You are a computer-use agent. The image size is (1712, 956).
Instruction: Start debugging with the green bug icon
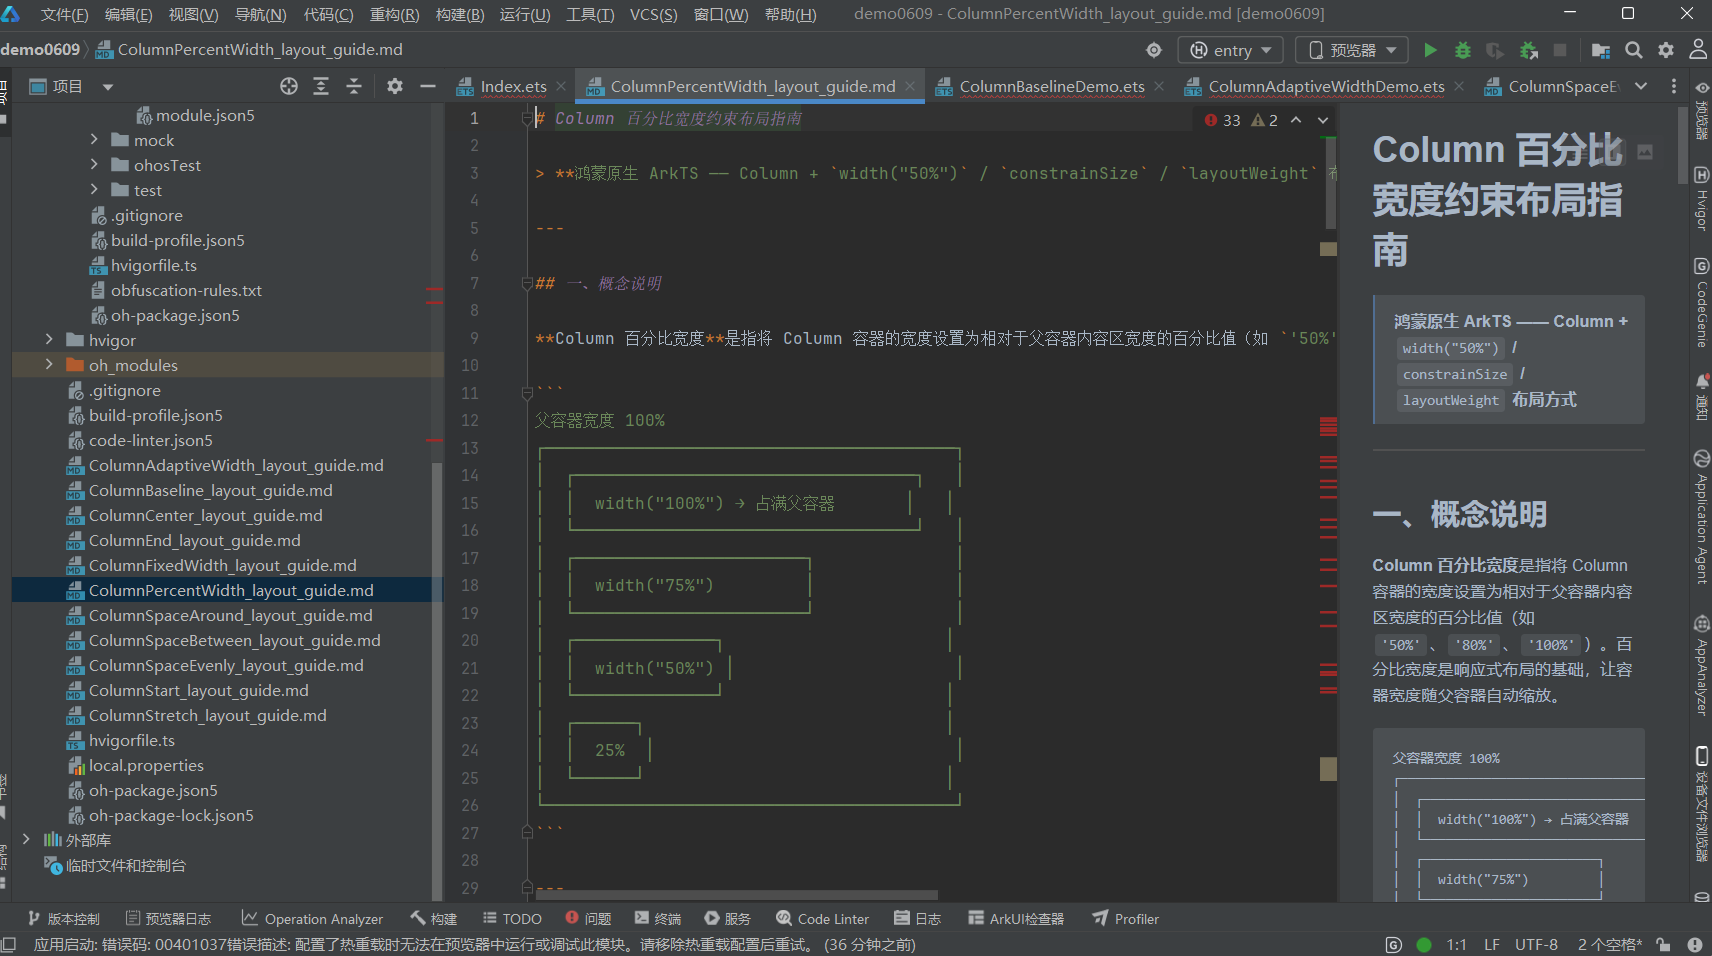pos(1463,50)
